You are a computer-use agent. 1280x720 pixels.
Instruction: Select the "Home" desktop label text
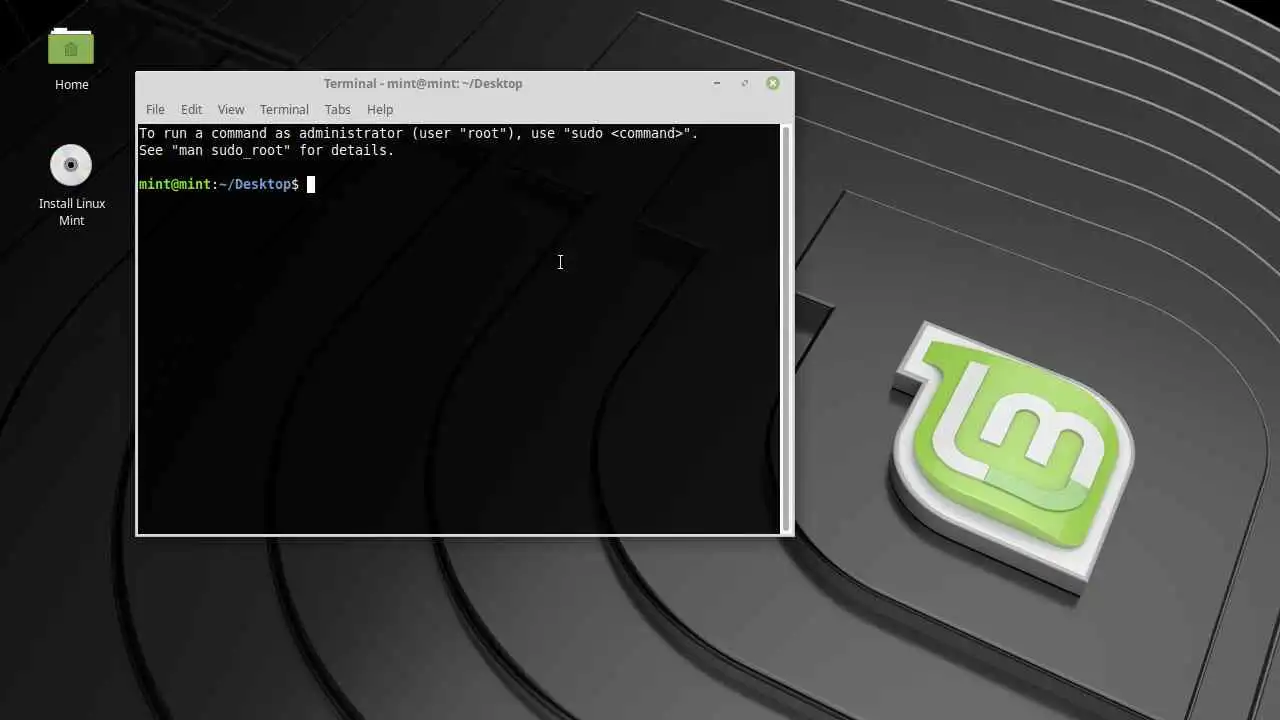pos(71,84)
